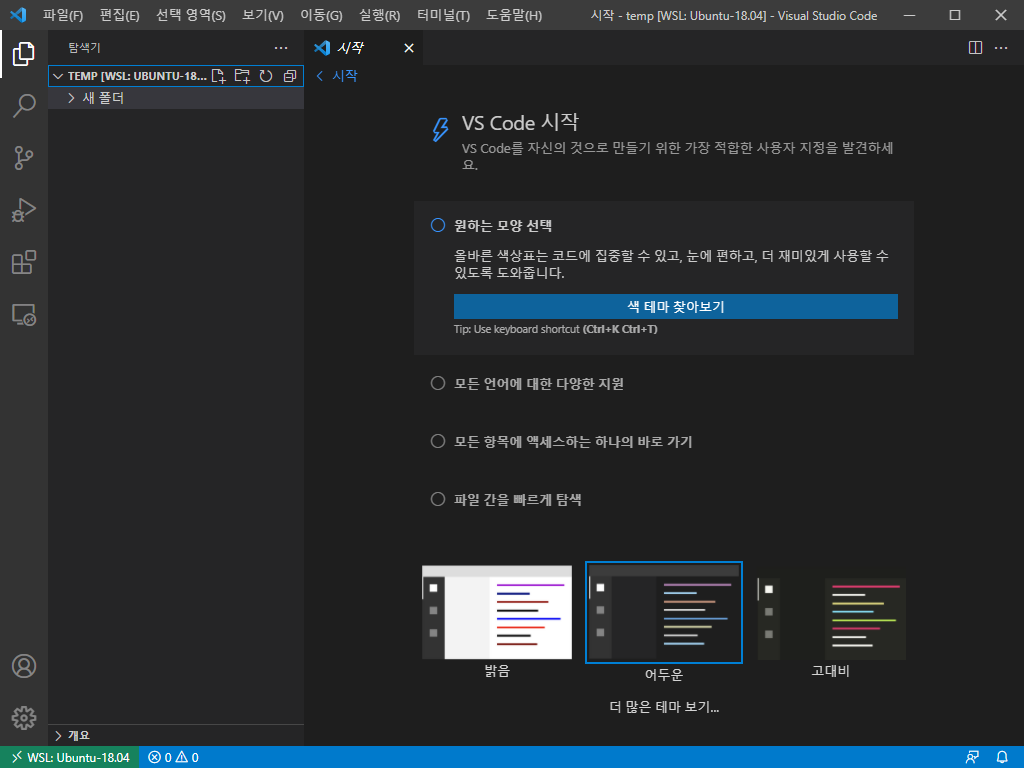This screenshot has height=768, width=1024.
Task: Click the New Folder icon in explorer header
Action: [x=242, y=76]
